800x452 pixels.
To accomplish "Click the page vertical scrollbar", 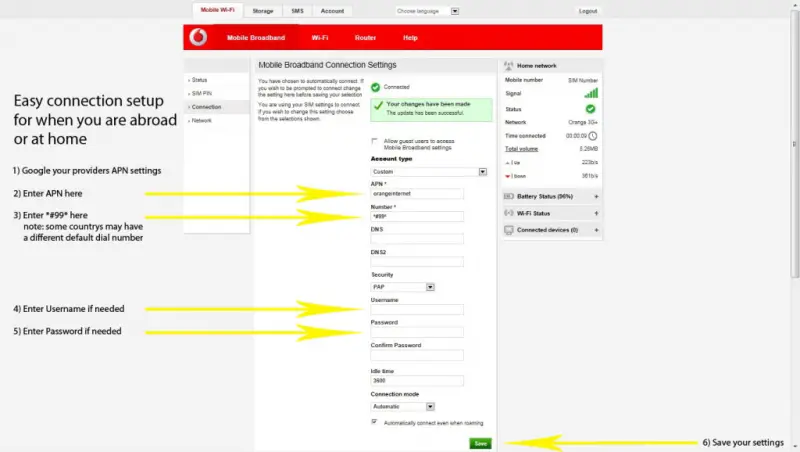I will (x=795, y=143).
